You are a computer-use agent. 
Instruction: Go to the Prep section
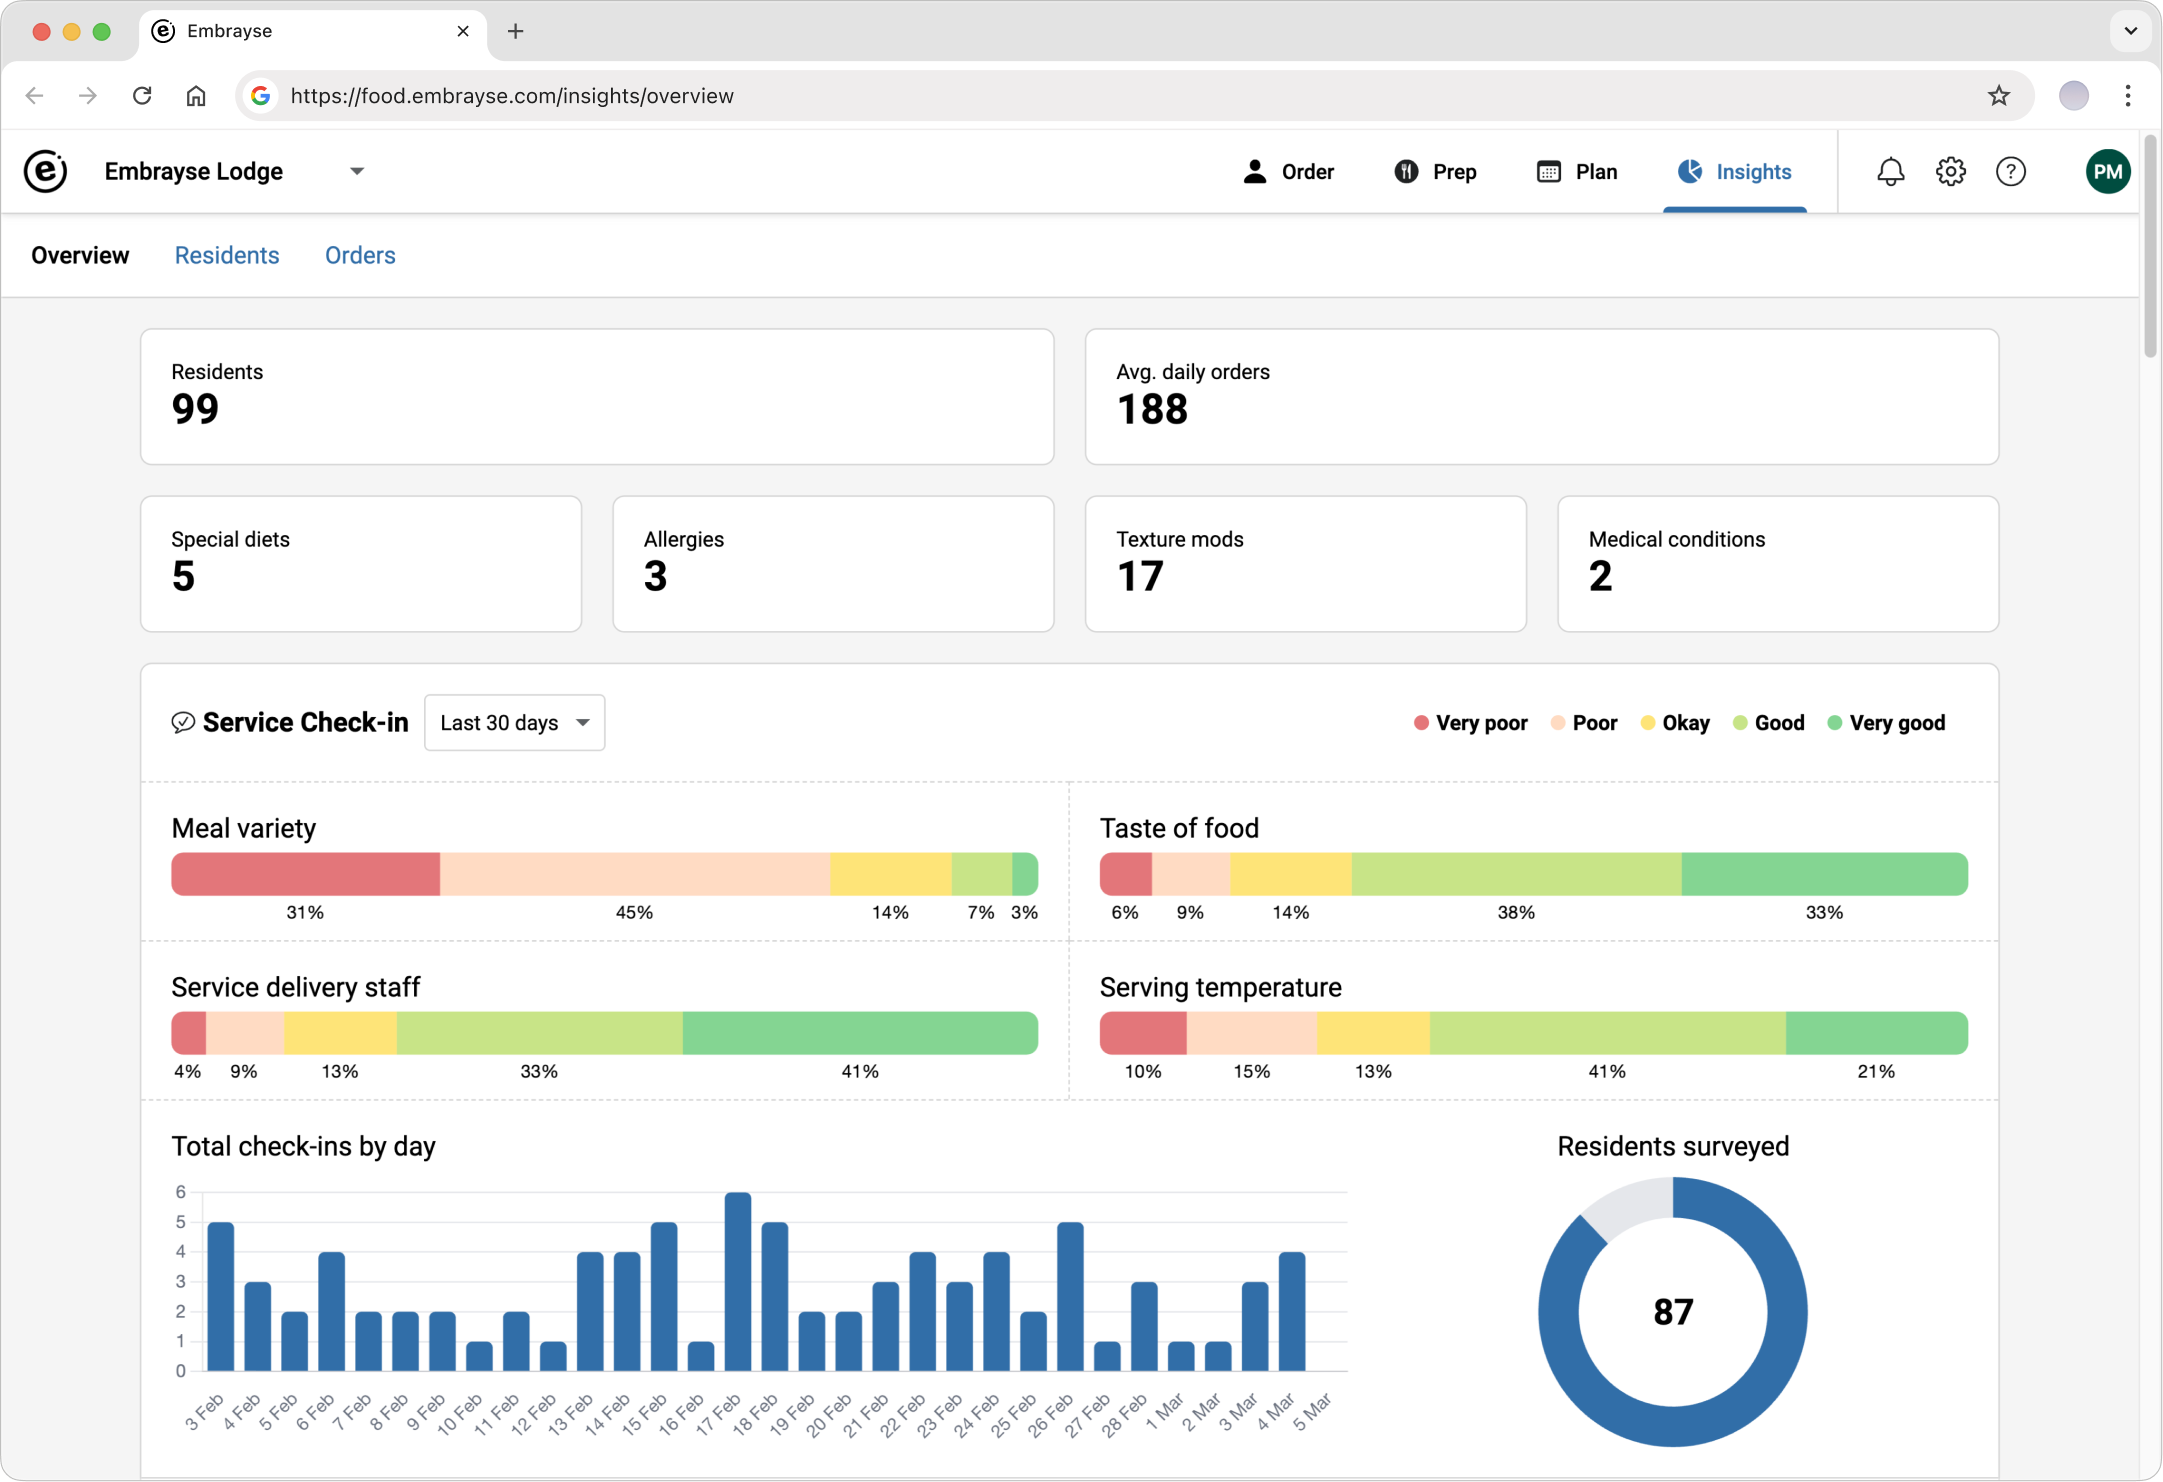point(1435,172)
